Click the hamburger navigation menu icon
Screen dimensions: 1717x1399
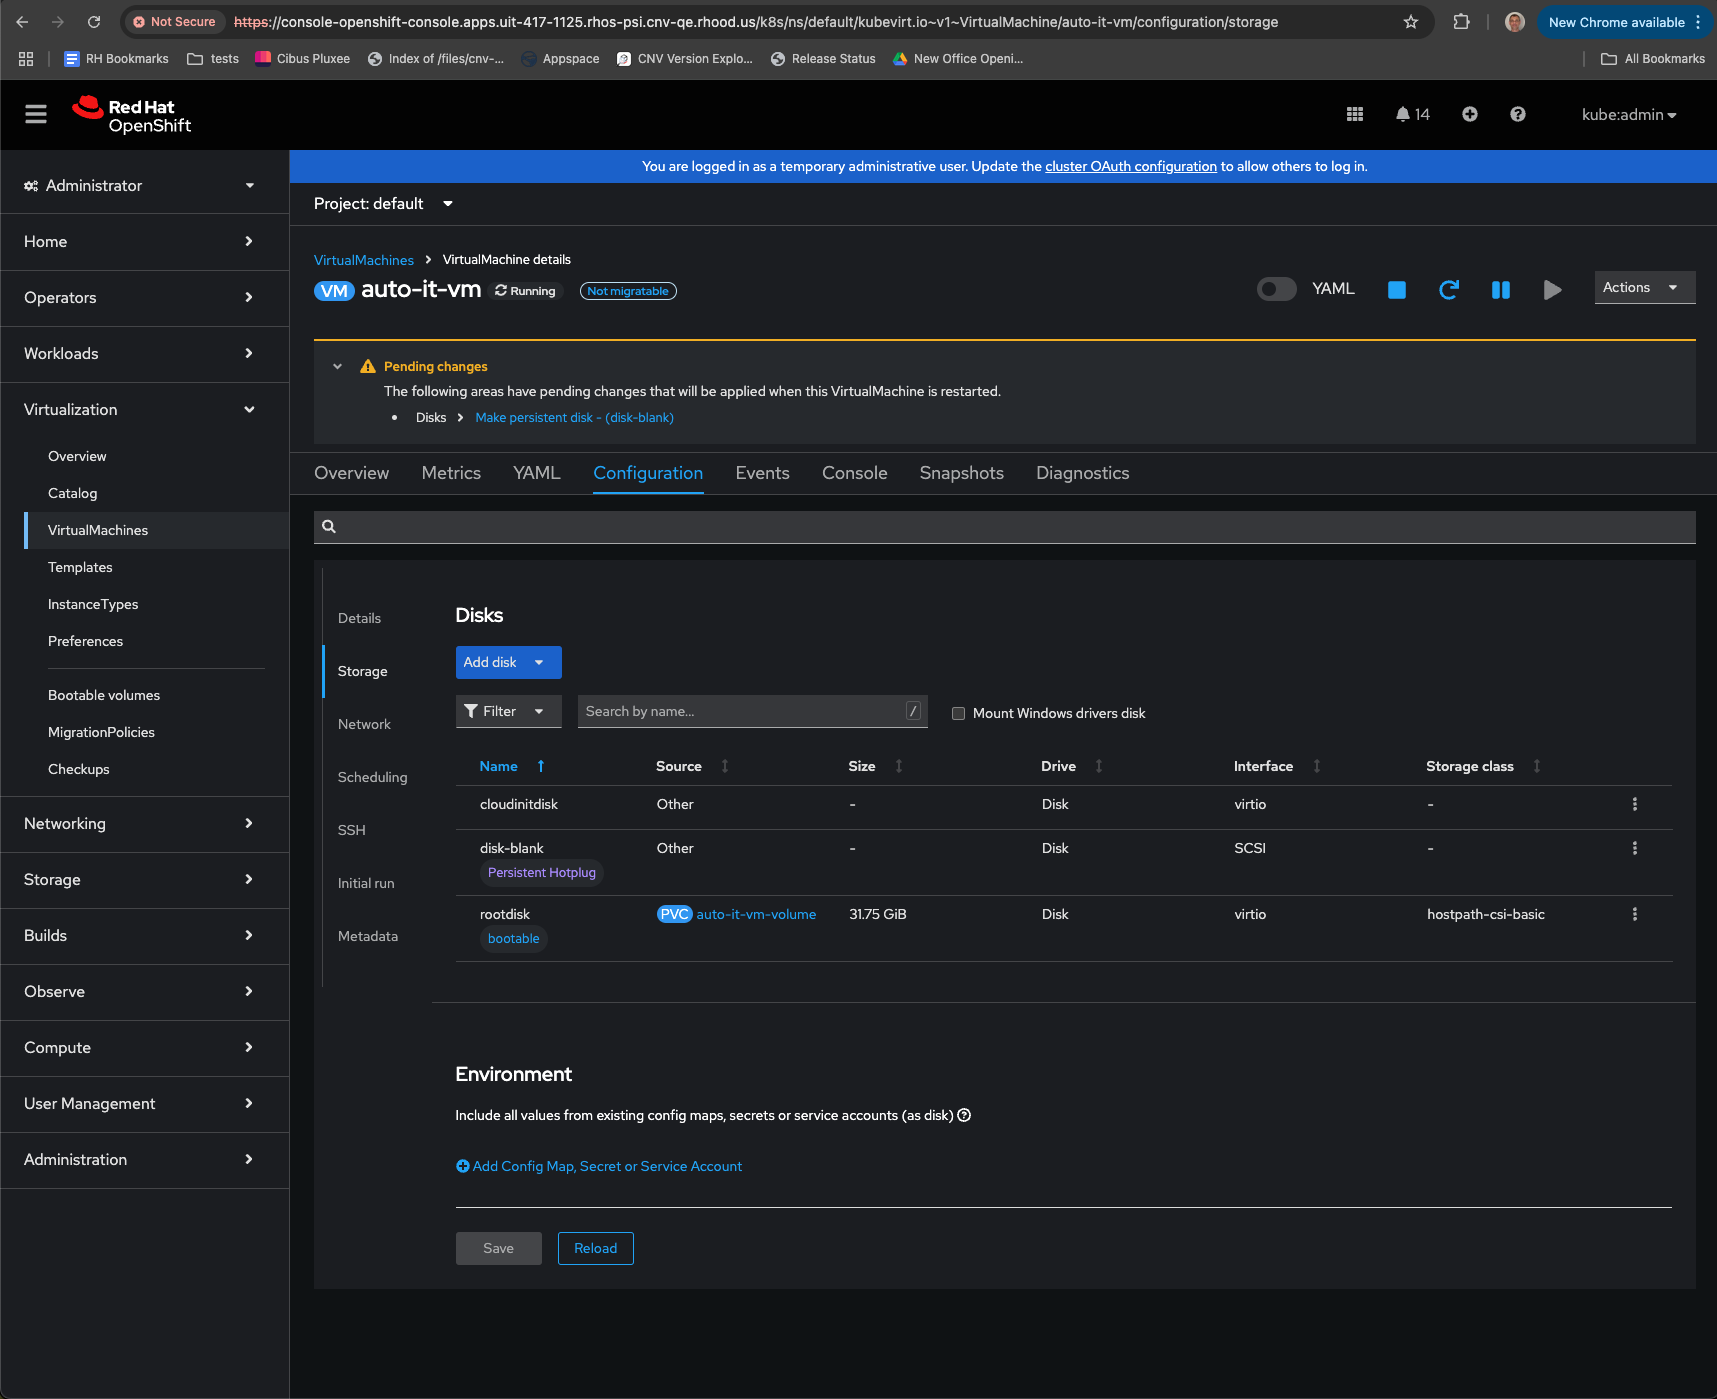[x=36, y=115]
